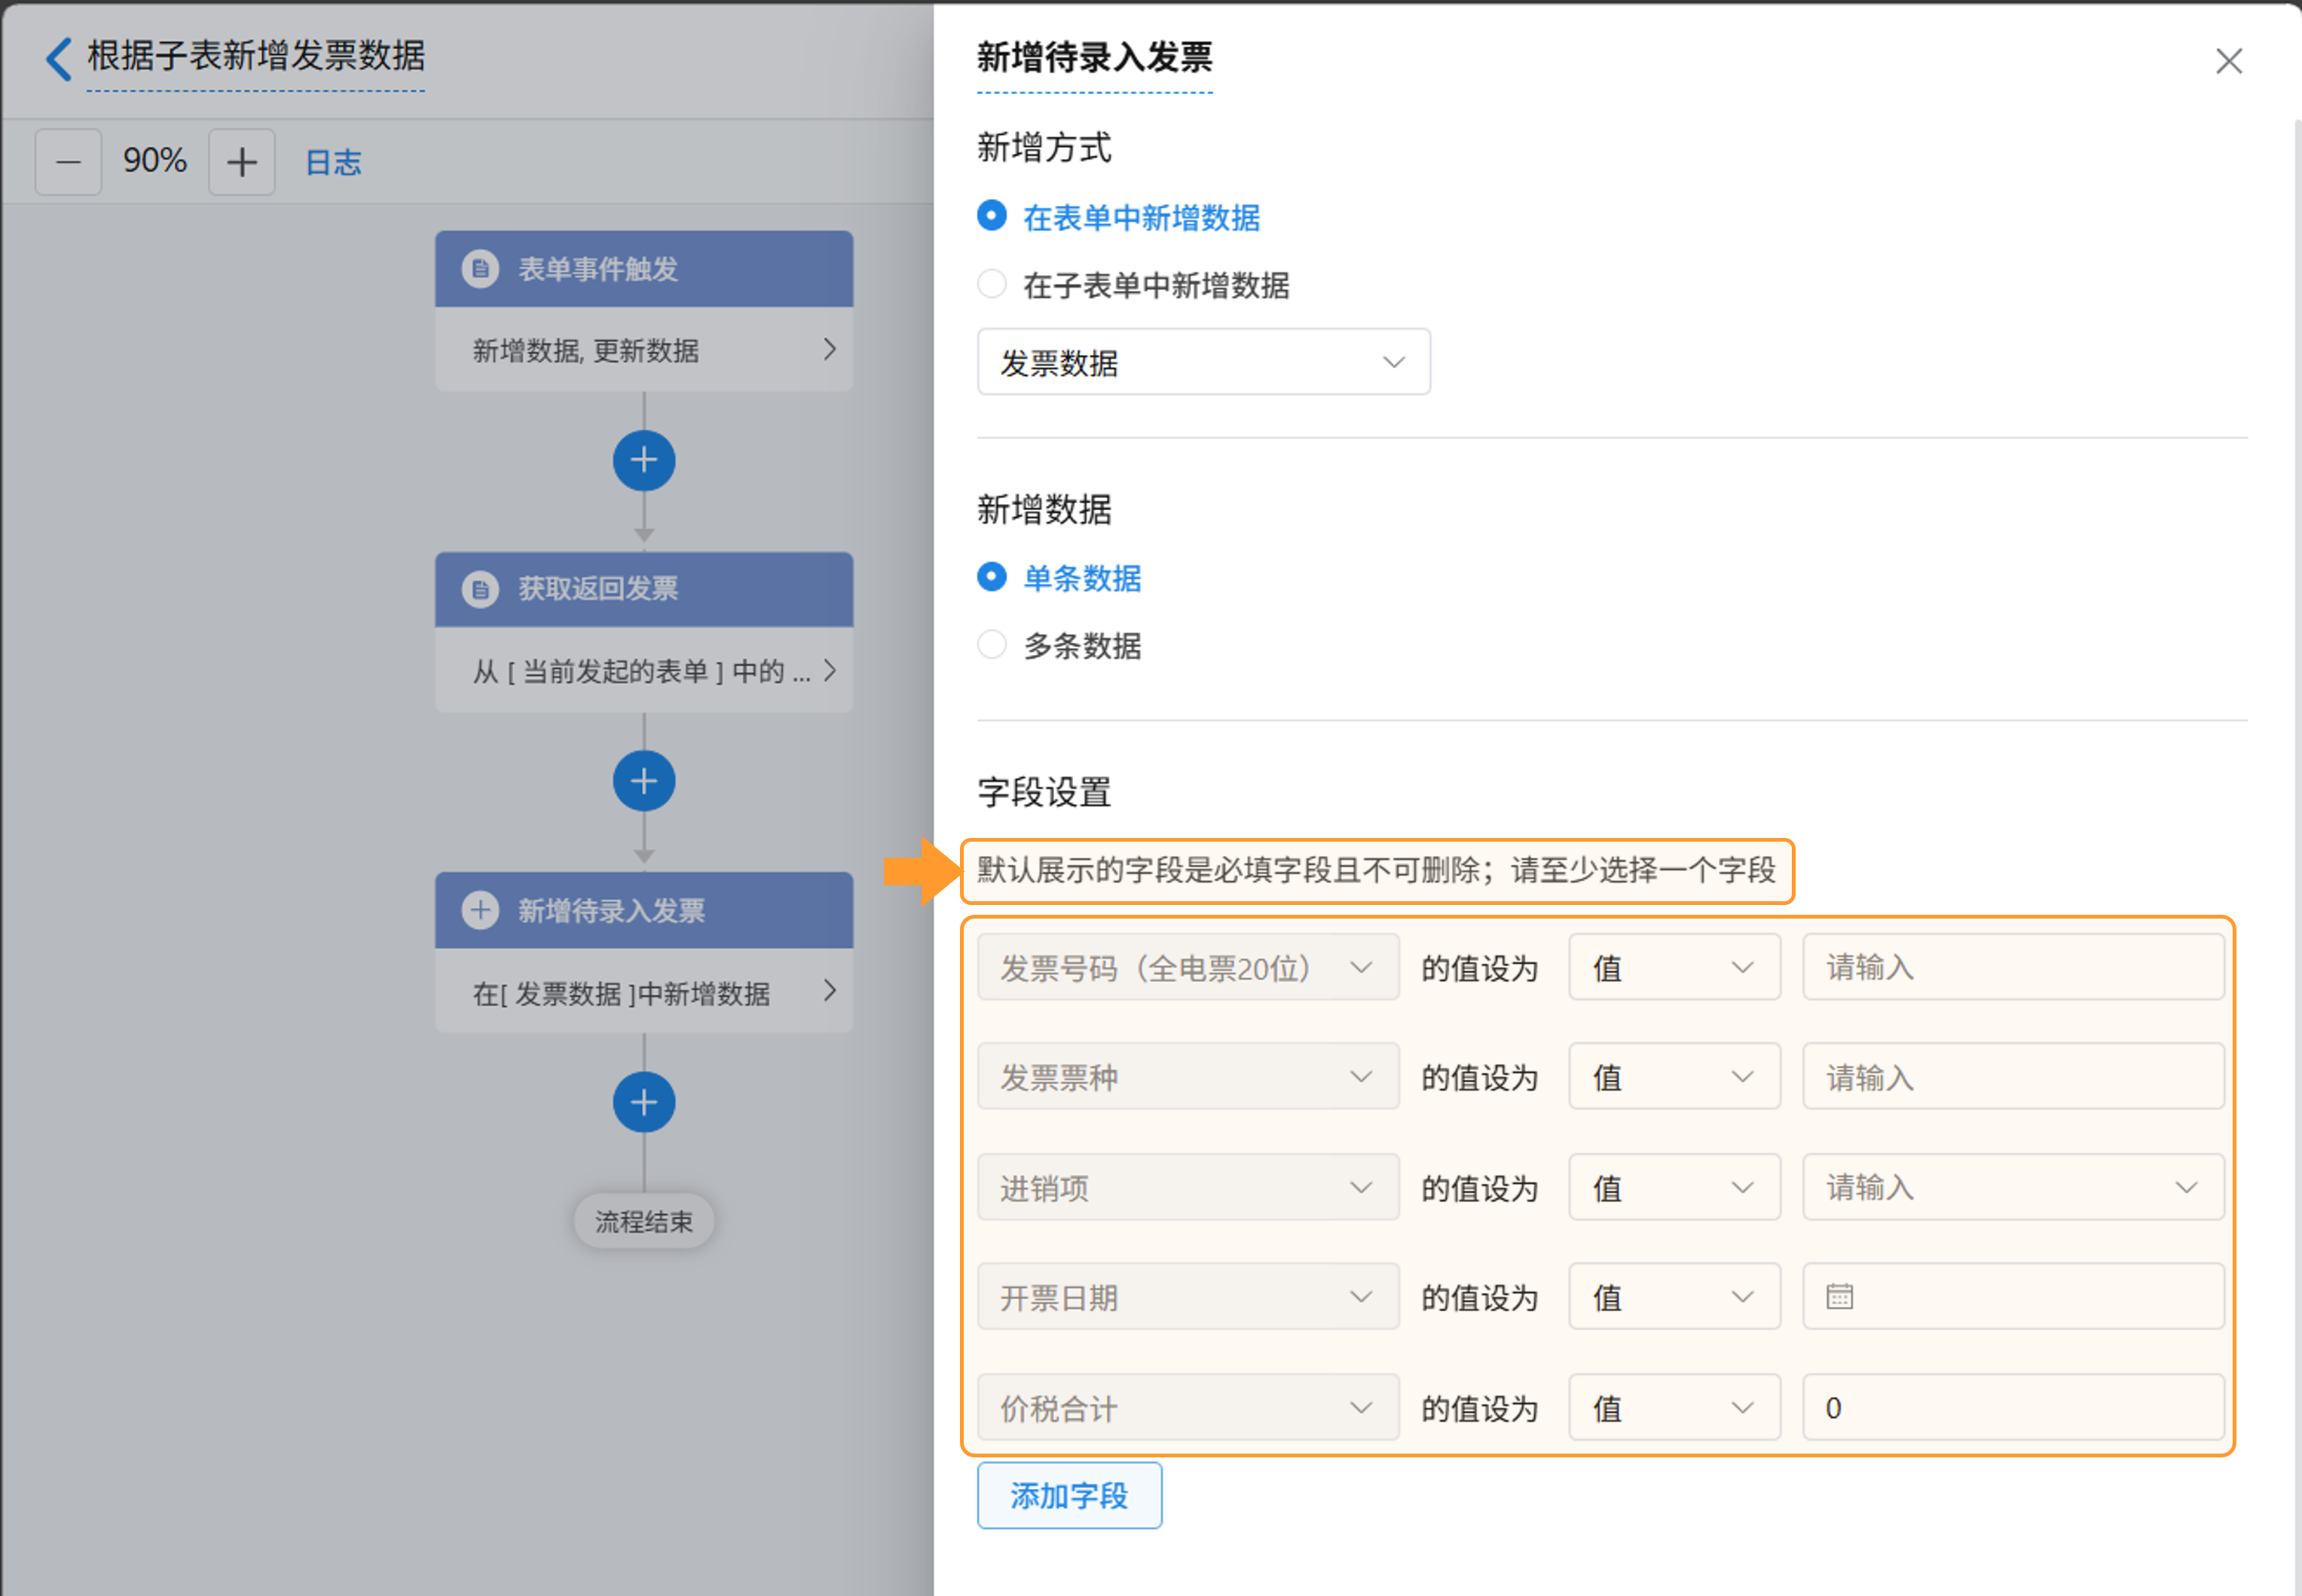Open the calendar picker for 开票日期
Image resolution: width=2302 pixels, height=1596 pixels.
pos(1839,1297)
